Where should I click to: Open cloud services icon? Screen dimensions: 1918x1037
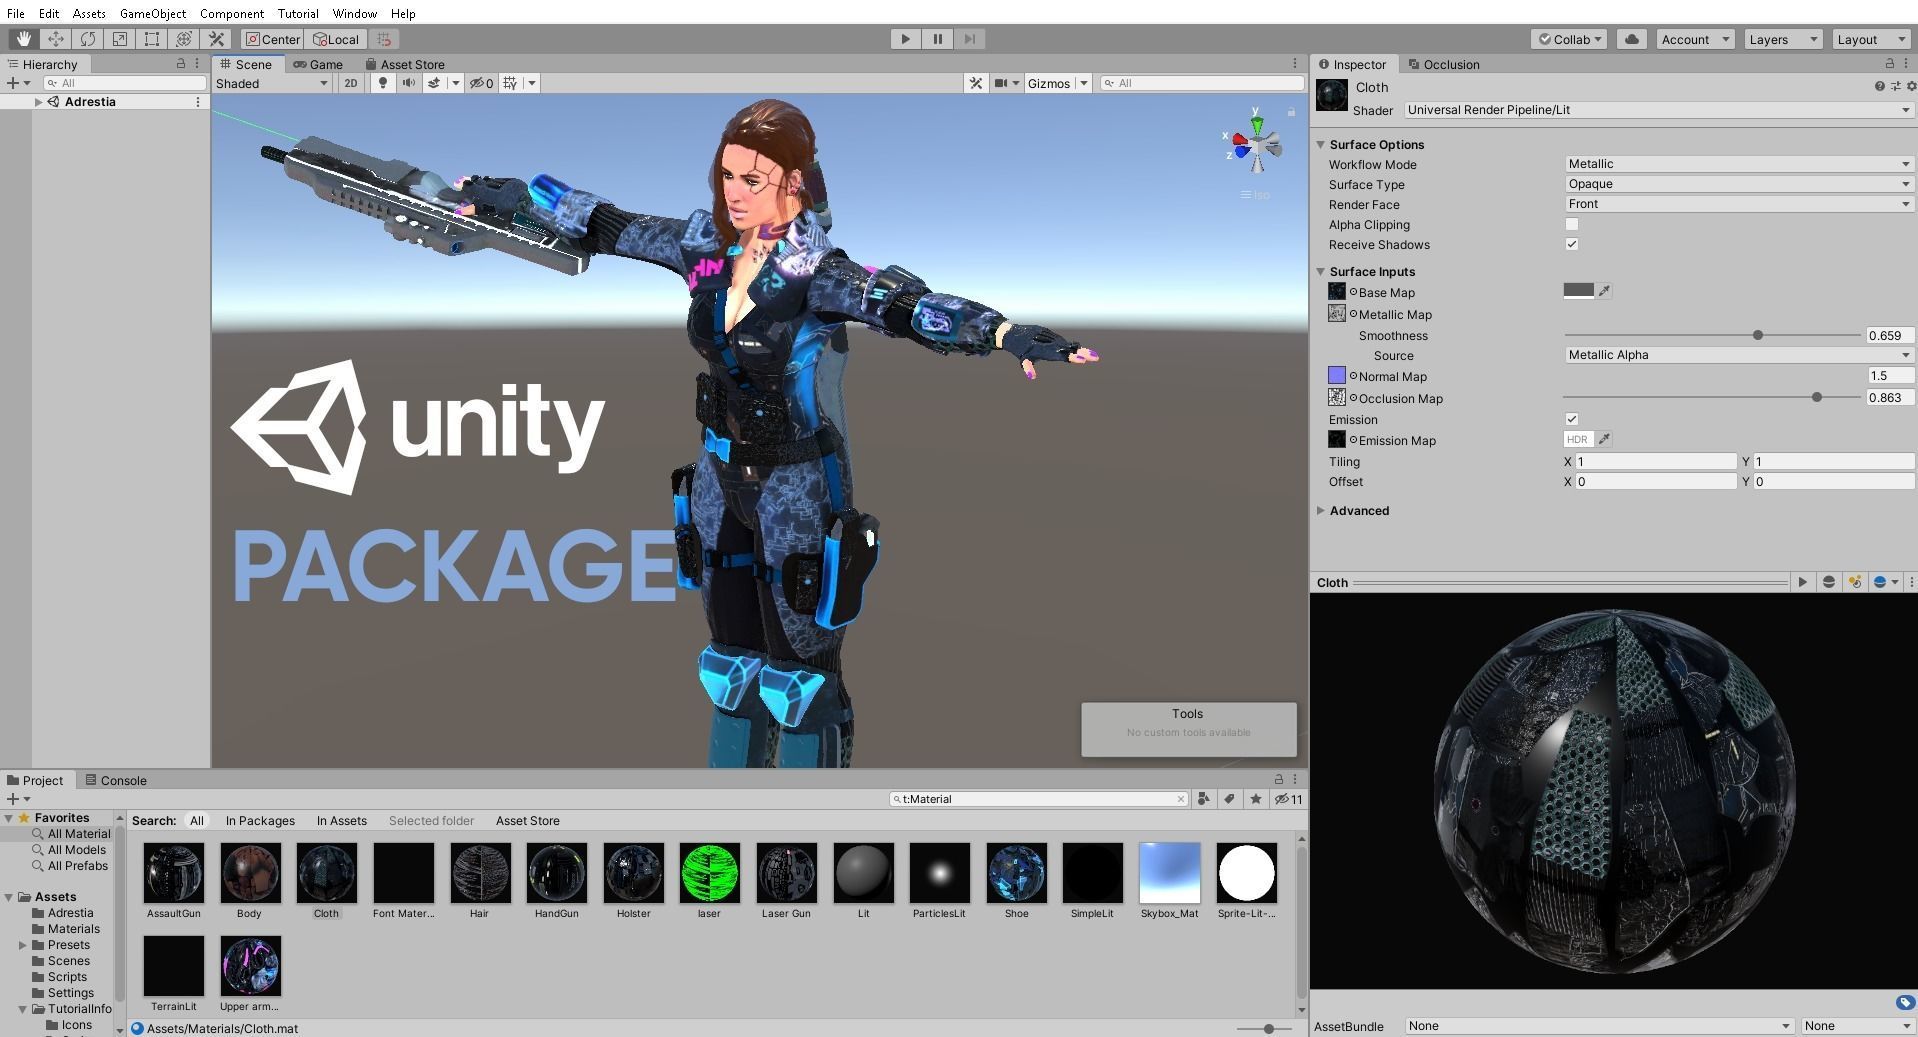(1632, 39)
